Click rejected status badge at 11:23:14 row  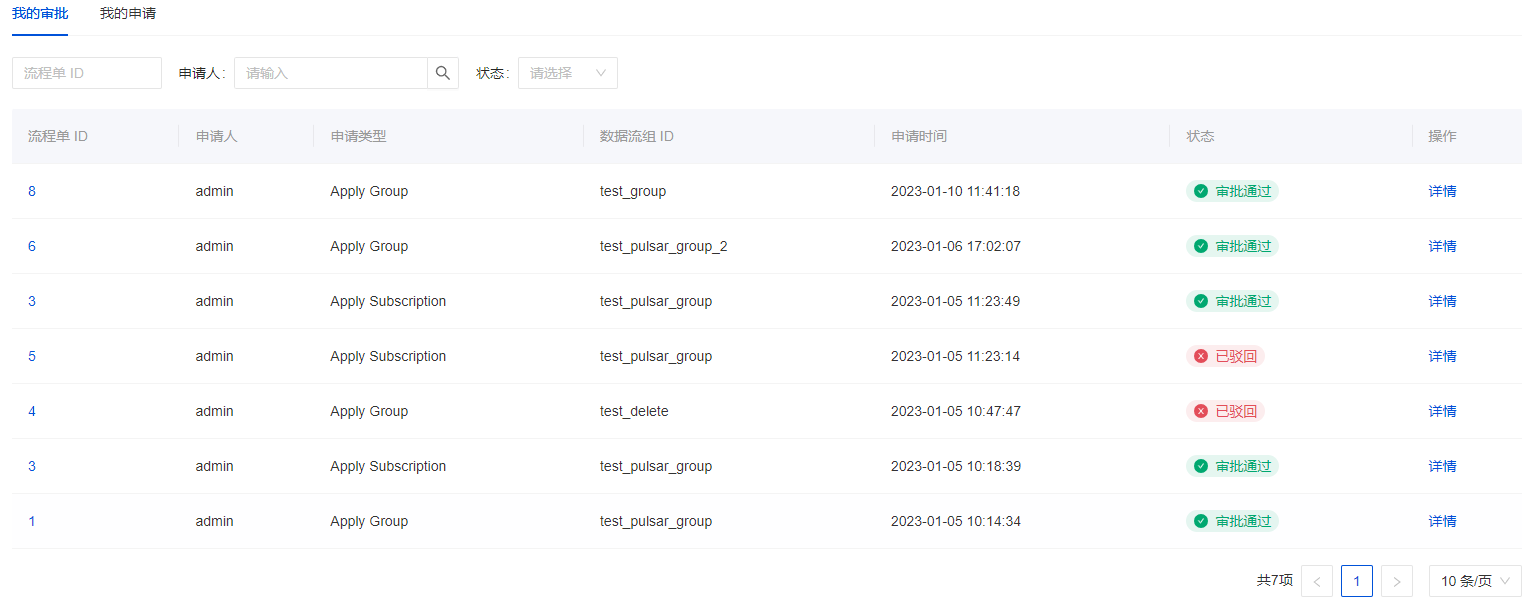(x=1225, y=356)
